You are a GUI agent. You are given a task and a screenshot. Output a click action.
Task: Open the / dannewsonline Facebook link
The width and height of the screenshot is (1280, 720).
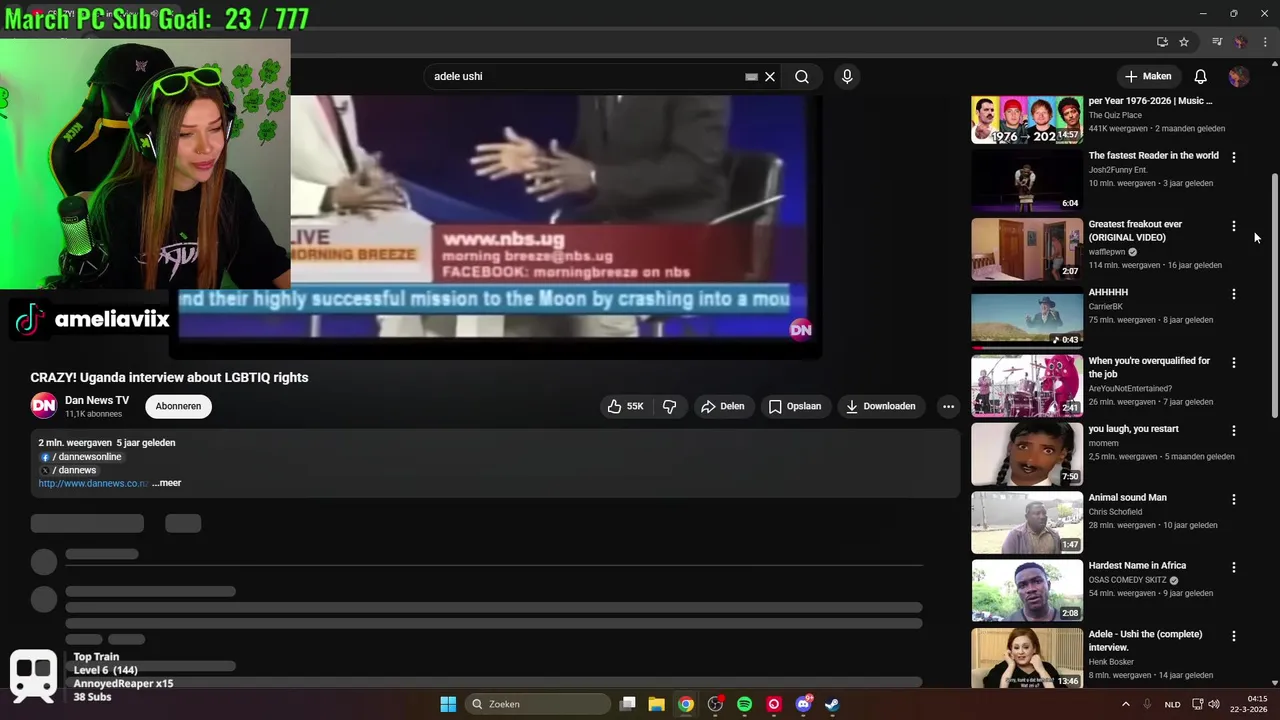[x=80, y=457]
